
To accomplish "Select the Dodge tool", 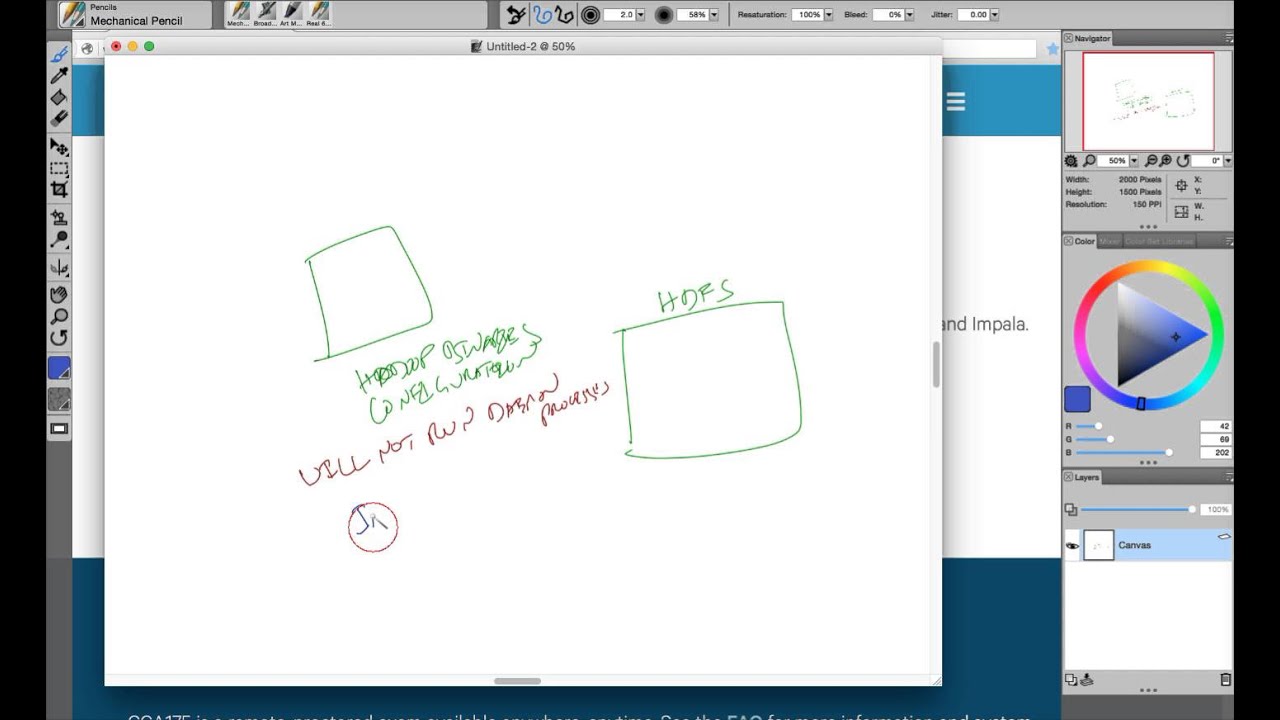I will click(59, 240).
